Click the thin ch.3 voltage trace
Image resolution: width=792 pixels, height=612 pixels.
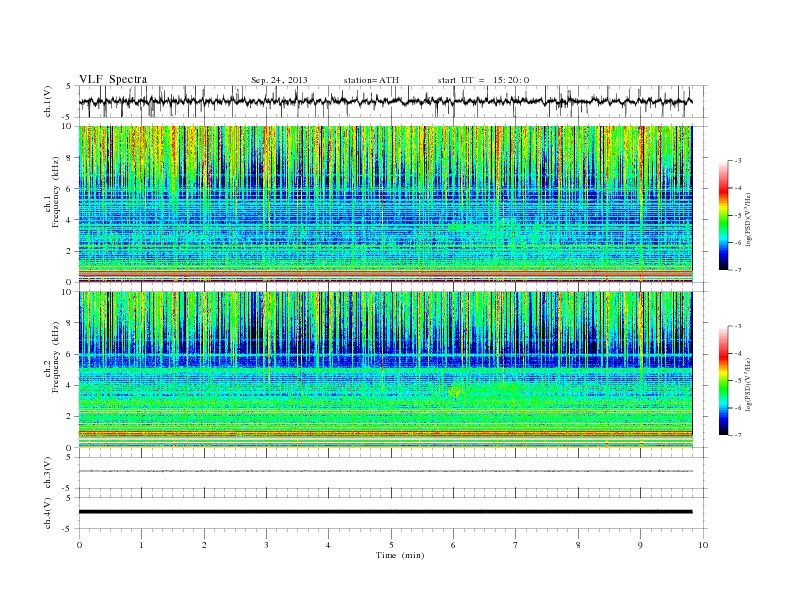385,471
